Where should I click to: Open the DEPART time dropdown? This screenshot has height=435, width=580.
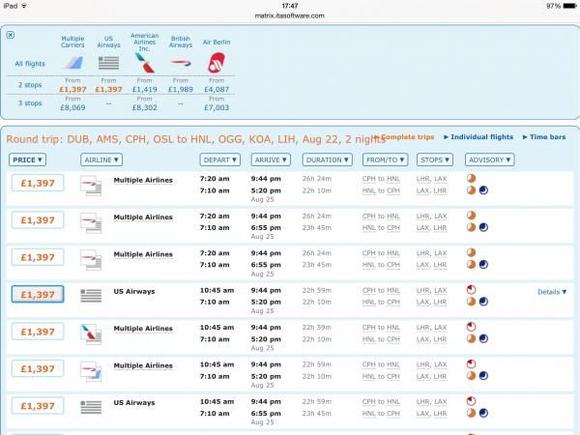(x=220, y=160)
